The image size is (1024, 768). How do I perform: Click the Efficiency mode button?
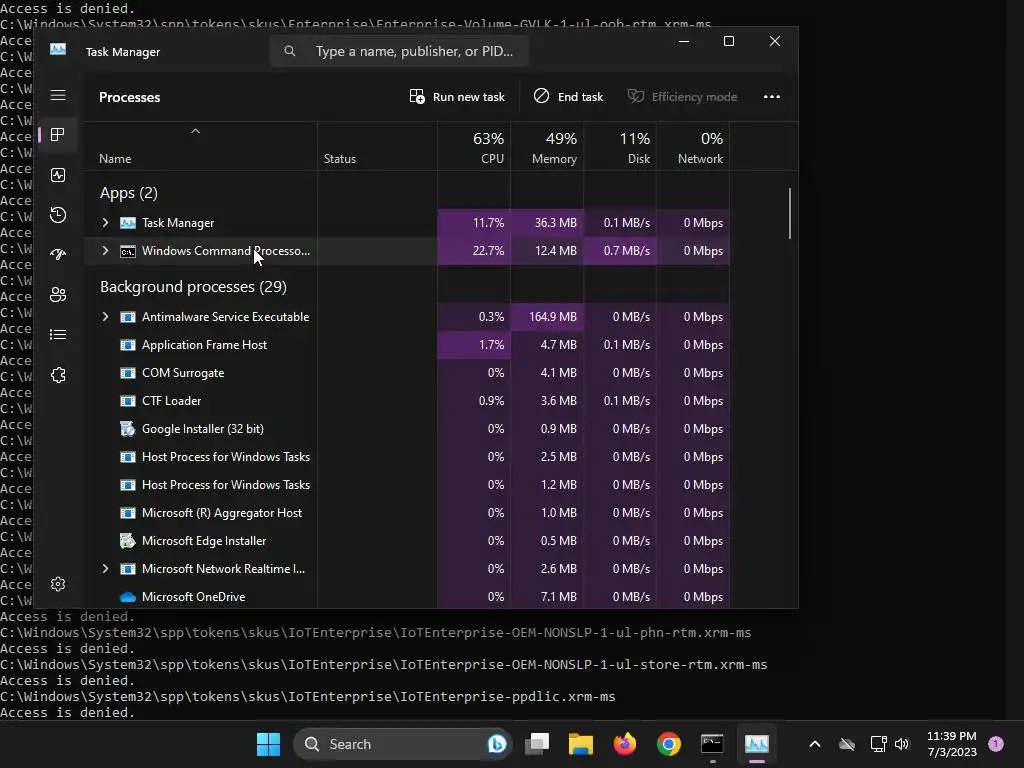[682, 97]
